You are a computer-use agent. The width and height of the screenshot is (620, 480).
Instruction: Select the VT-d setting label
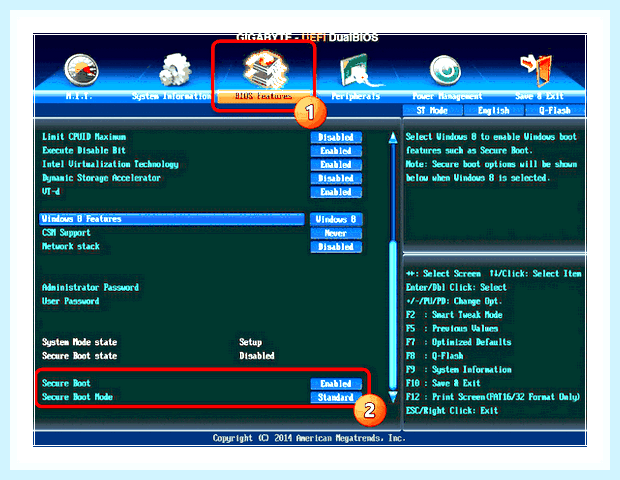pos(51,191)
